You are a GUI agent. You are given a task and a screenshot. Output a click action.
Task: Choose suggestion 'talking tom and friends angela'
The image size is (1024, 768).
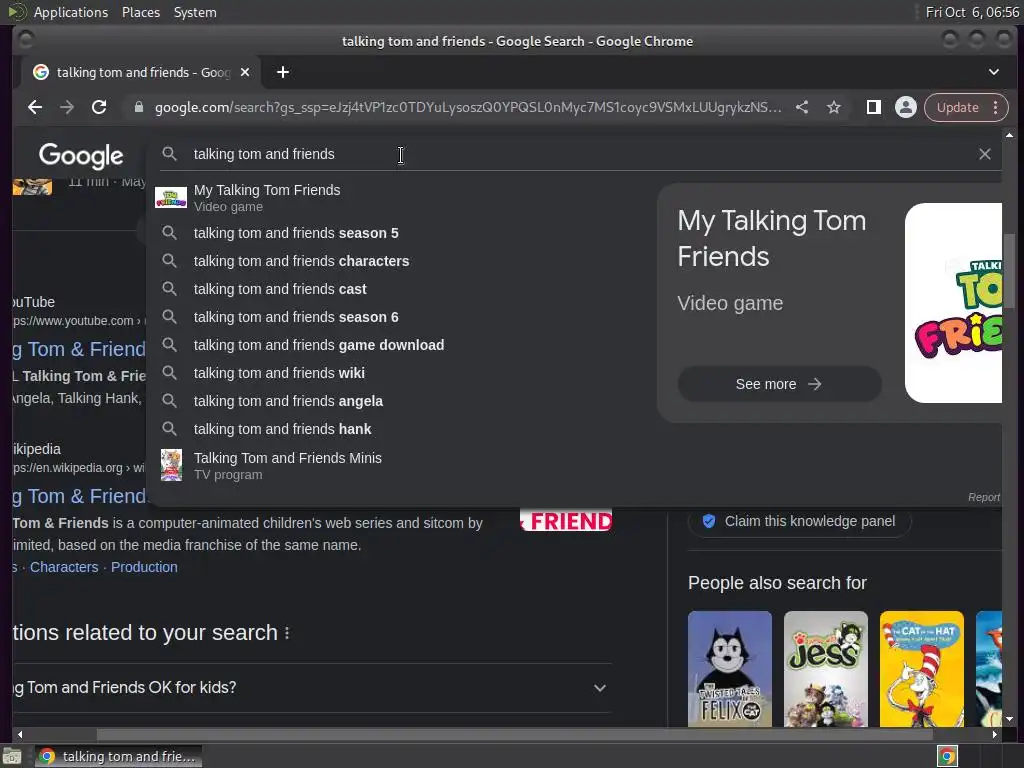[402, 402]
